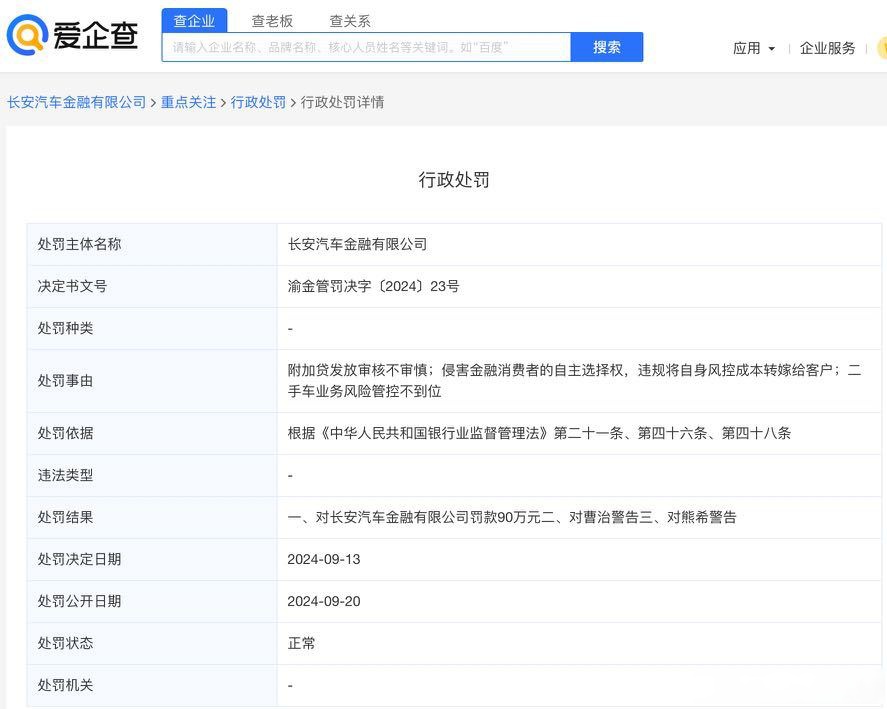This screenshot has width=887, height=709.
Task: Select the 查企业 tab
Action: coord(194,21)
